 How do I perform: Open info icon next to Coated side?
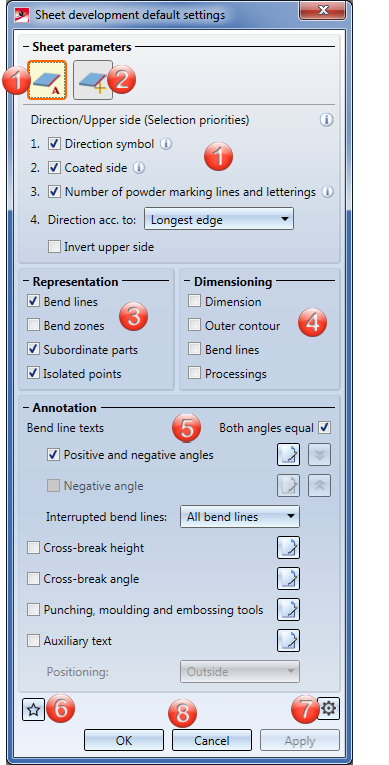coord(139,168)
